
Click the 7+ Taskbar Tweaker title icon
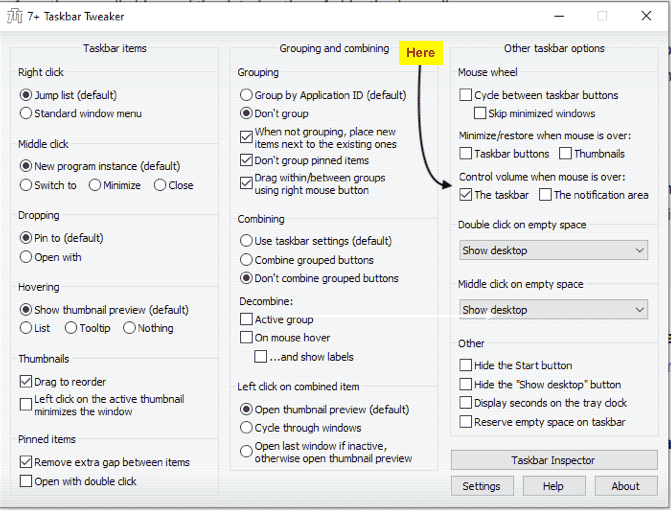17,16
